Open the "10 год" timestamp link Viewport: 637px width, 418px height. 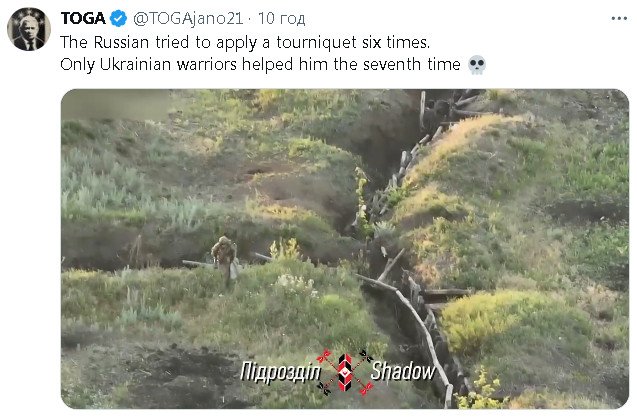tap(282, 18)
